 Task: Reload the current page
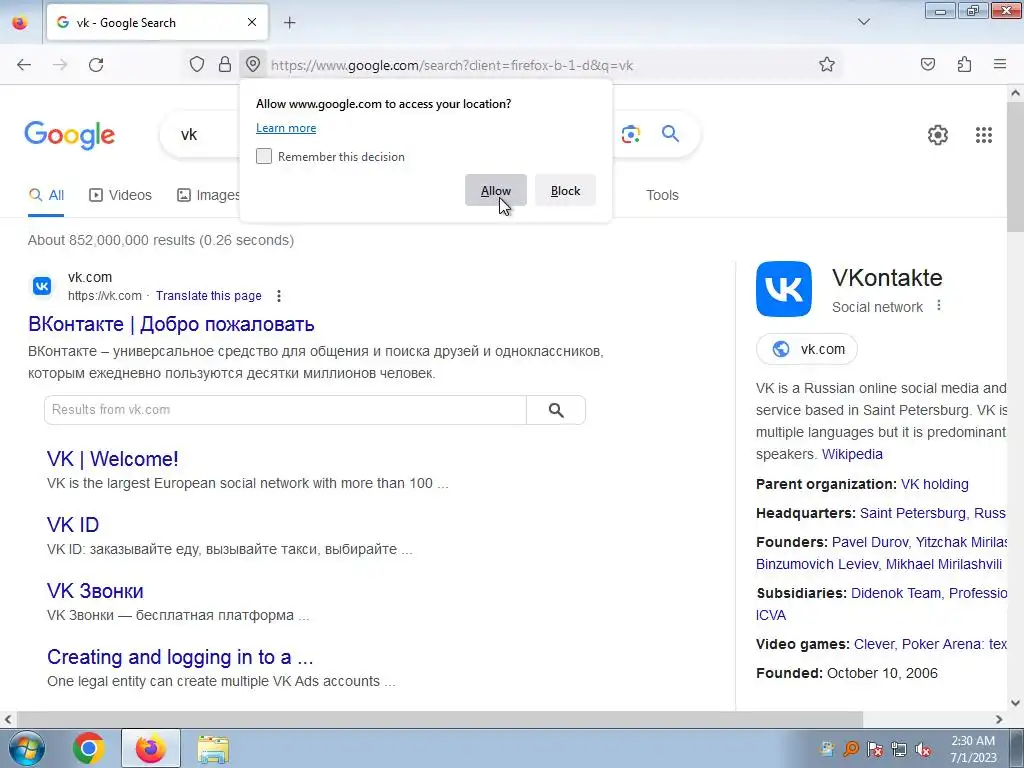(96, 65)
